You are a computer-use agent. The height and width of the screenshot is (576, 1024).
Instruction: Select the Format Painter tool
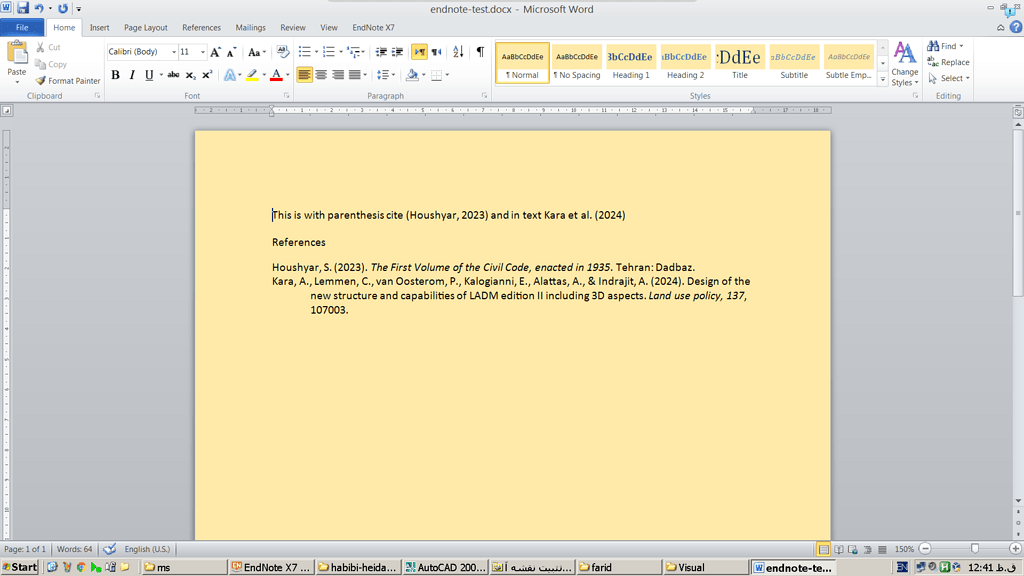click(67, 81)
